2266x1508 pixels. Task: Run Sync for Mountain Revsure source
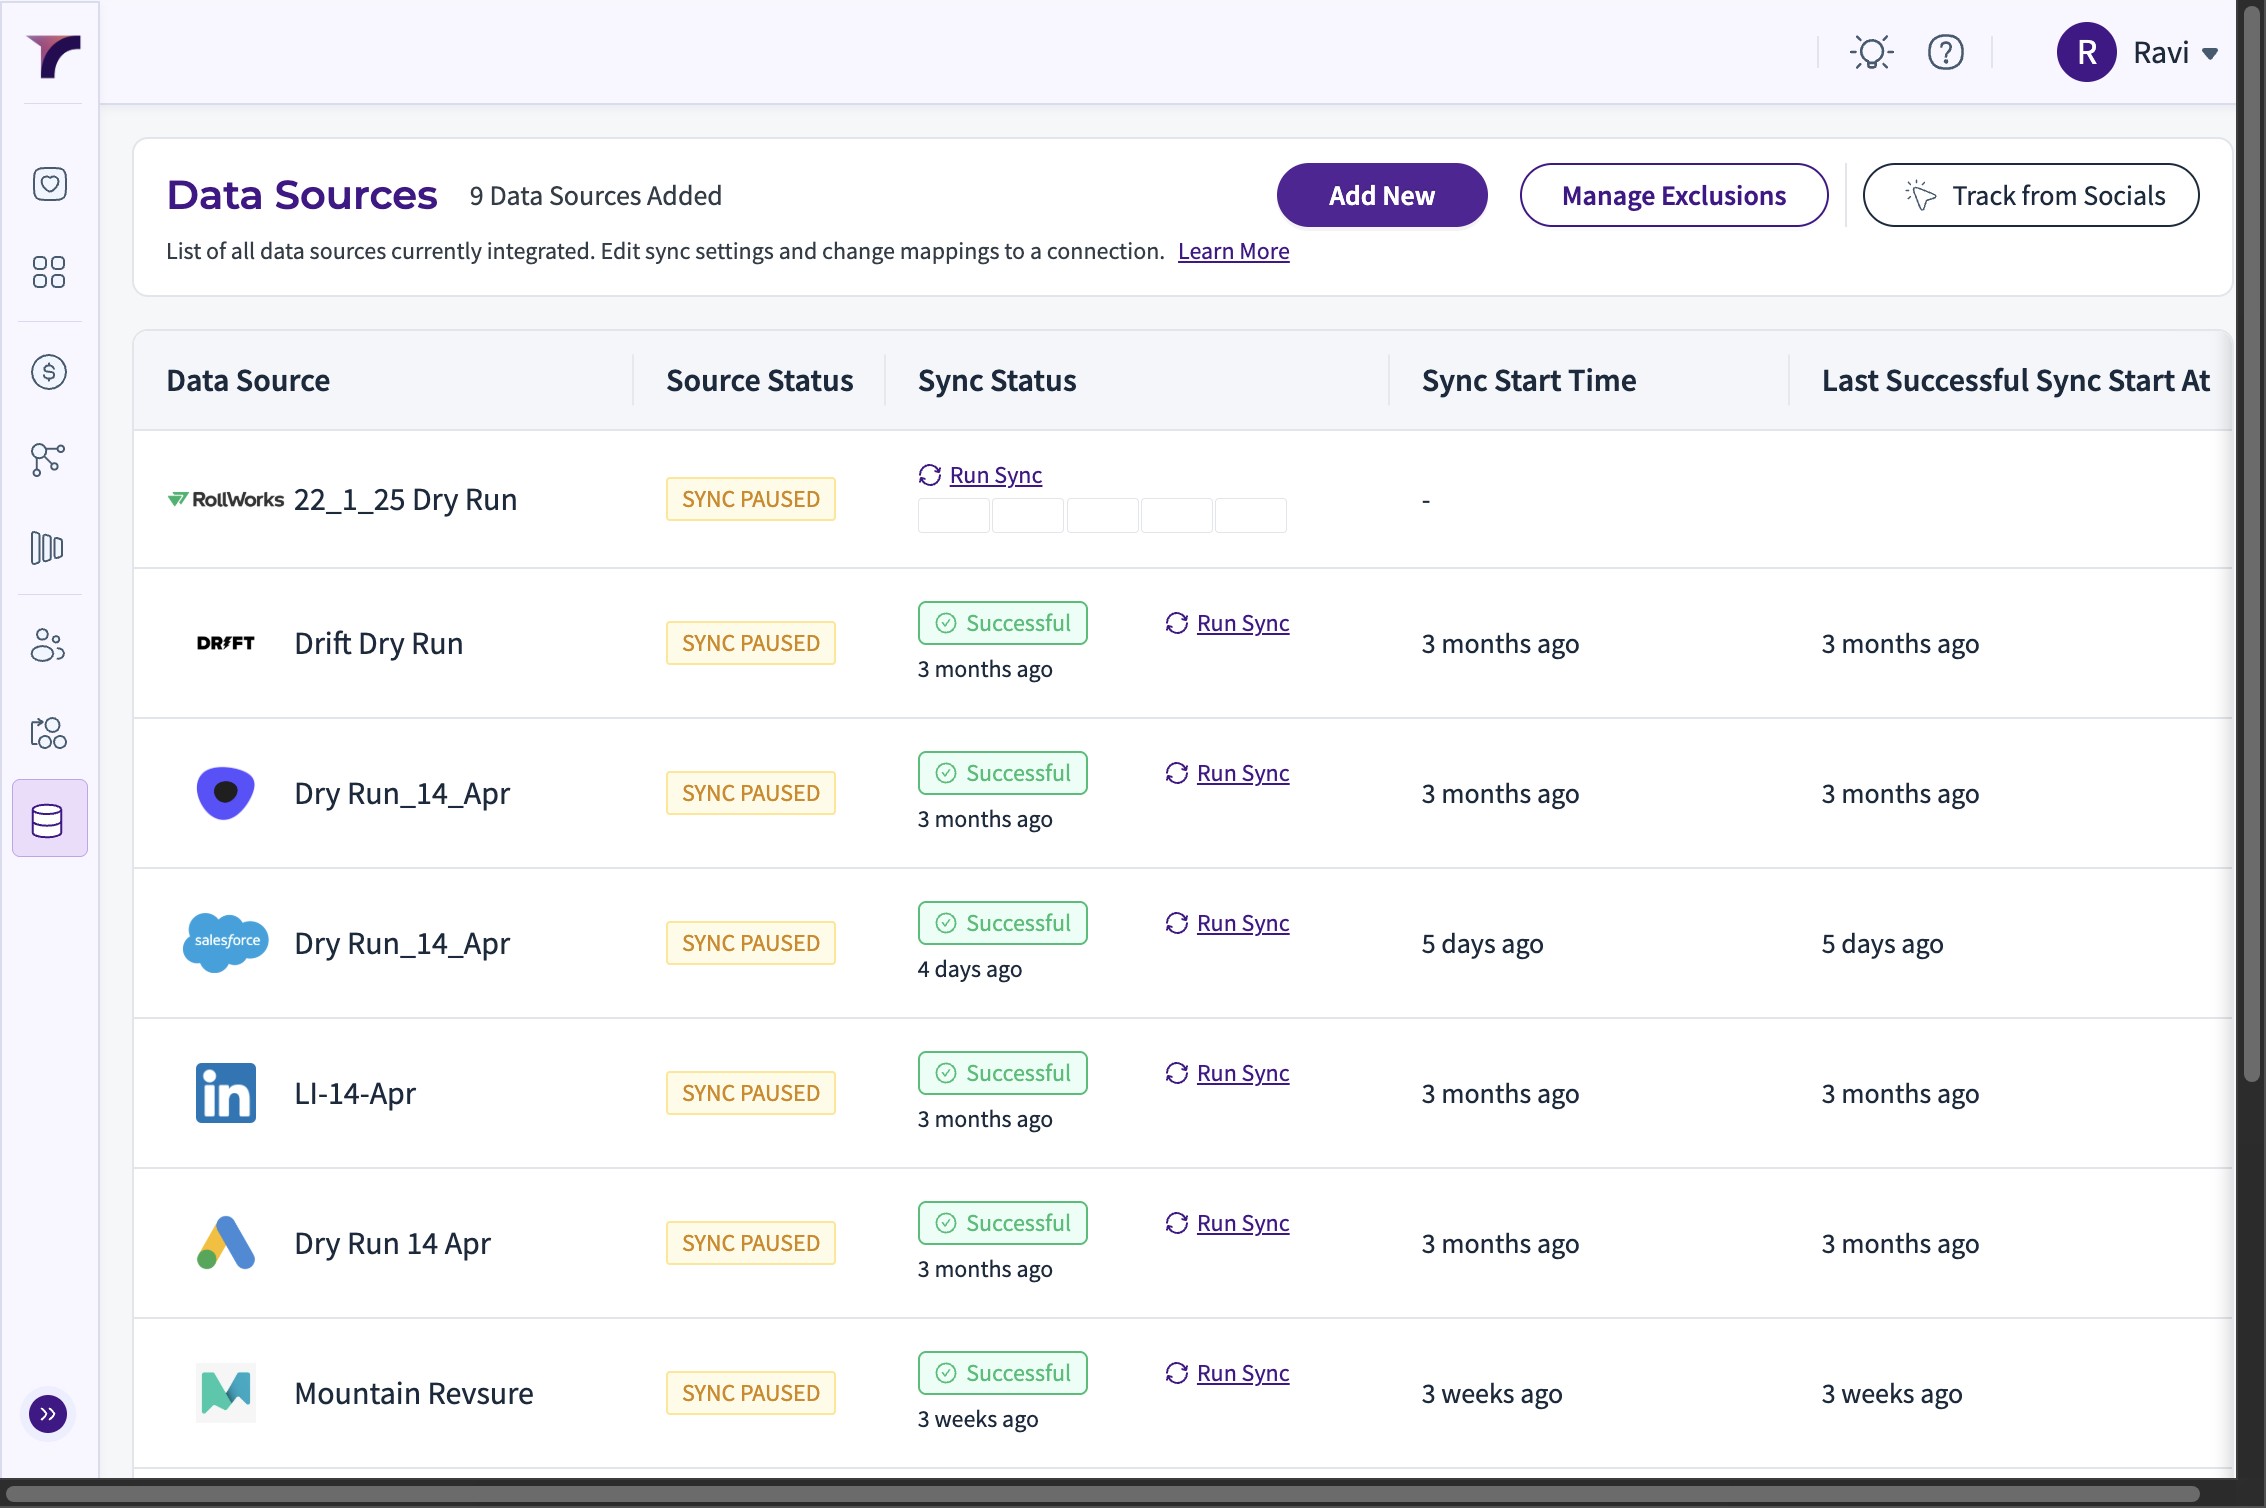pos(1241,1374)
